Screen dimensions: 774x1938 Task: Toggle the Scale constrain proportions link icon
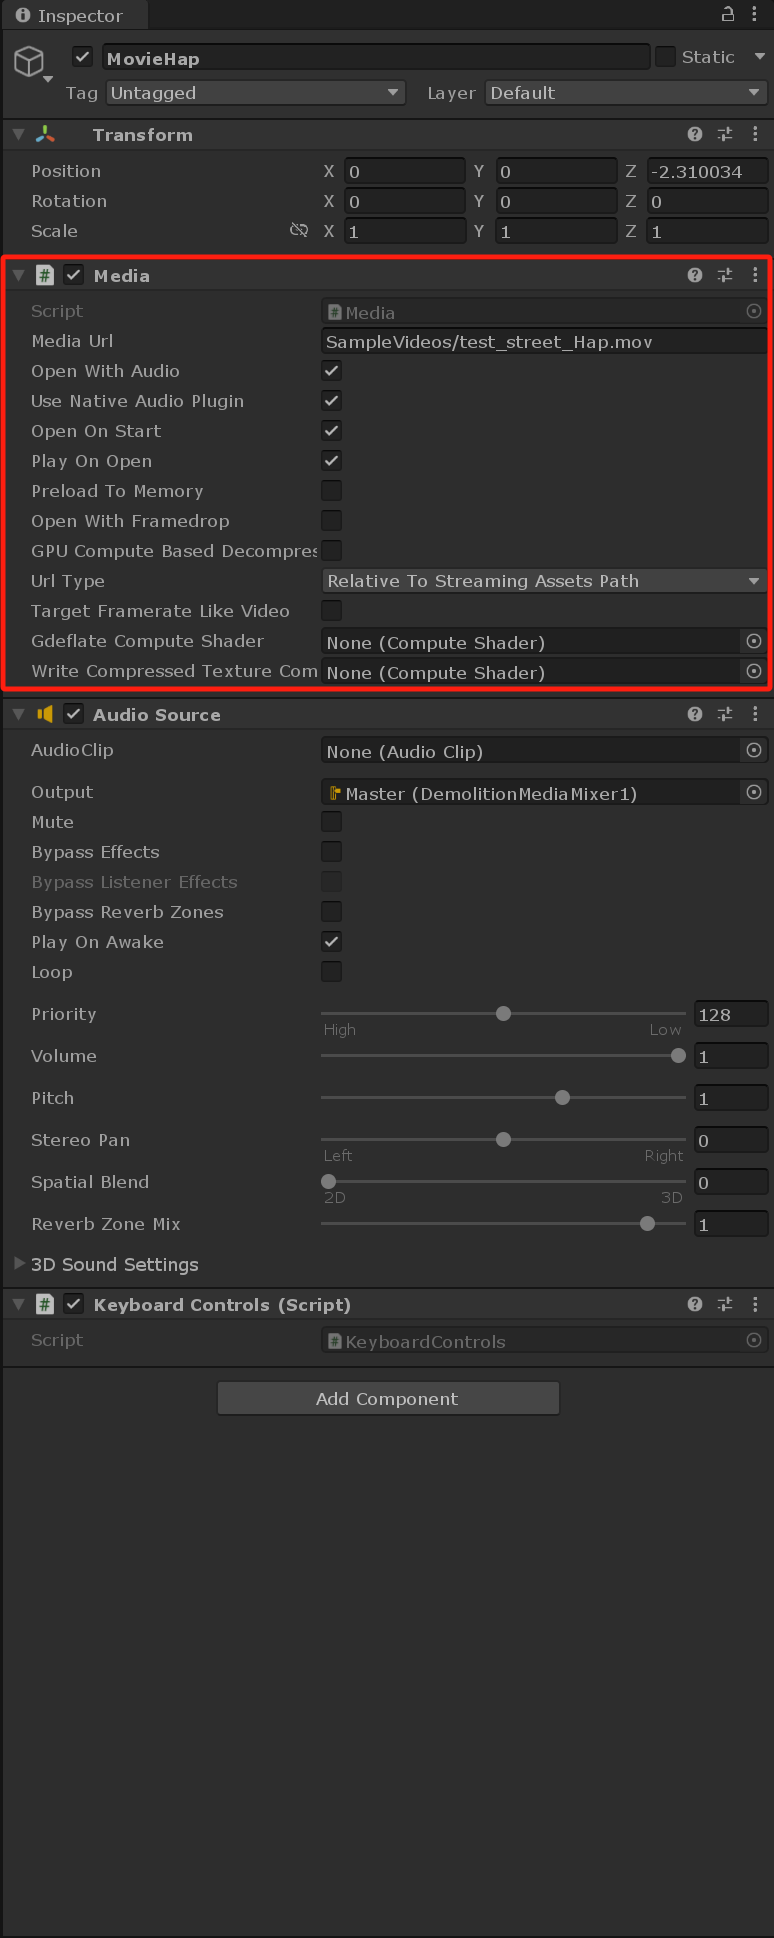tap(298, 231)
